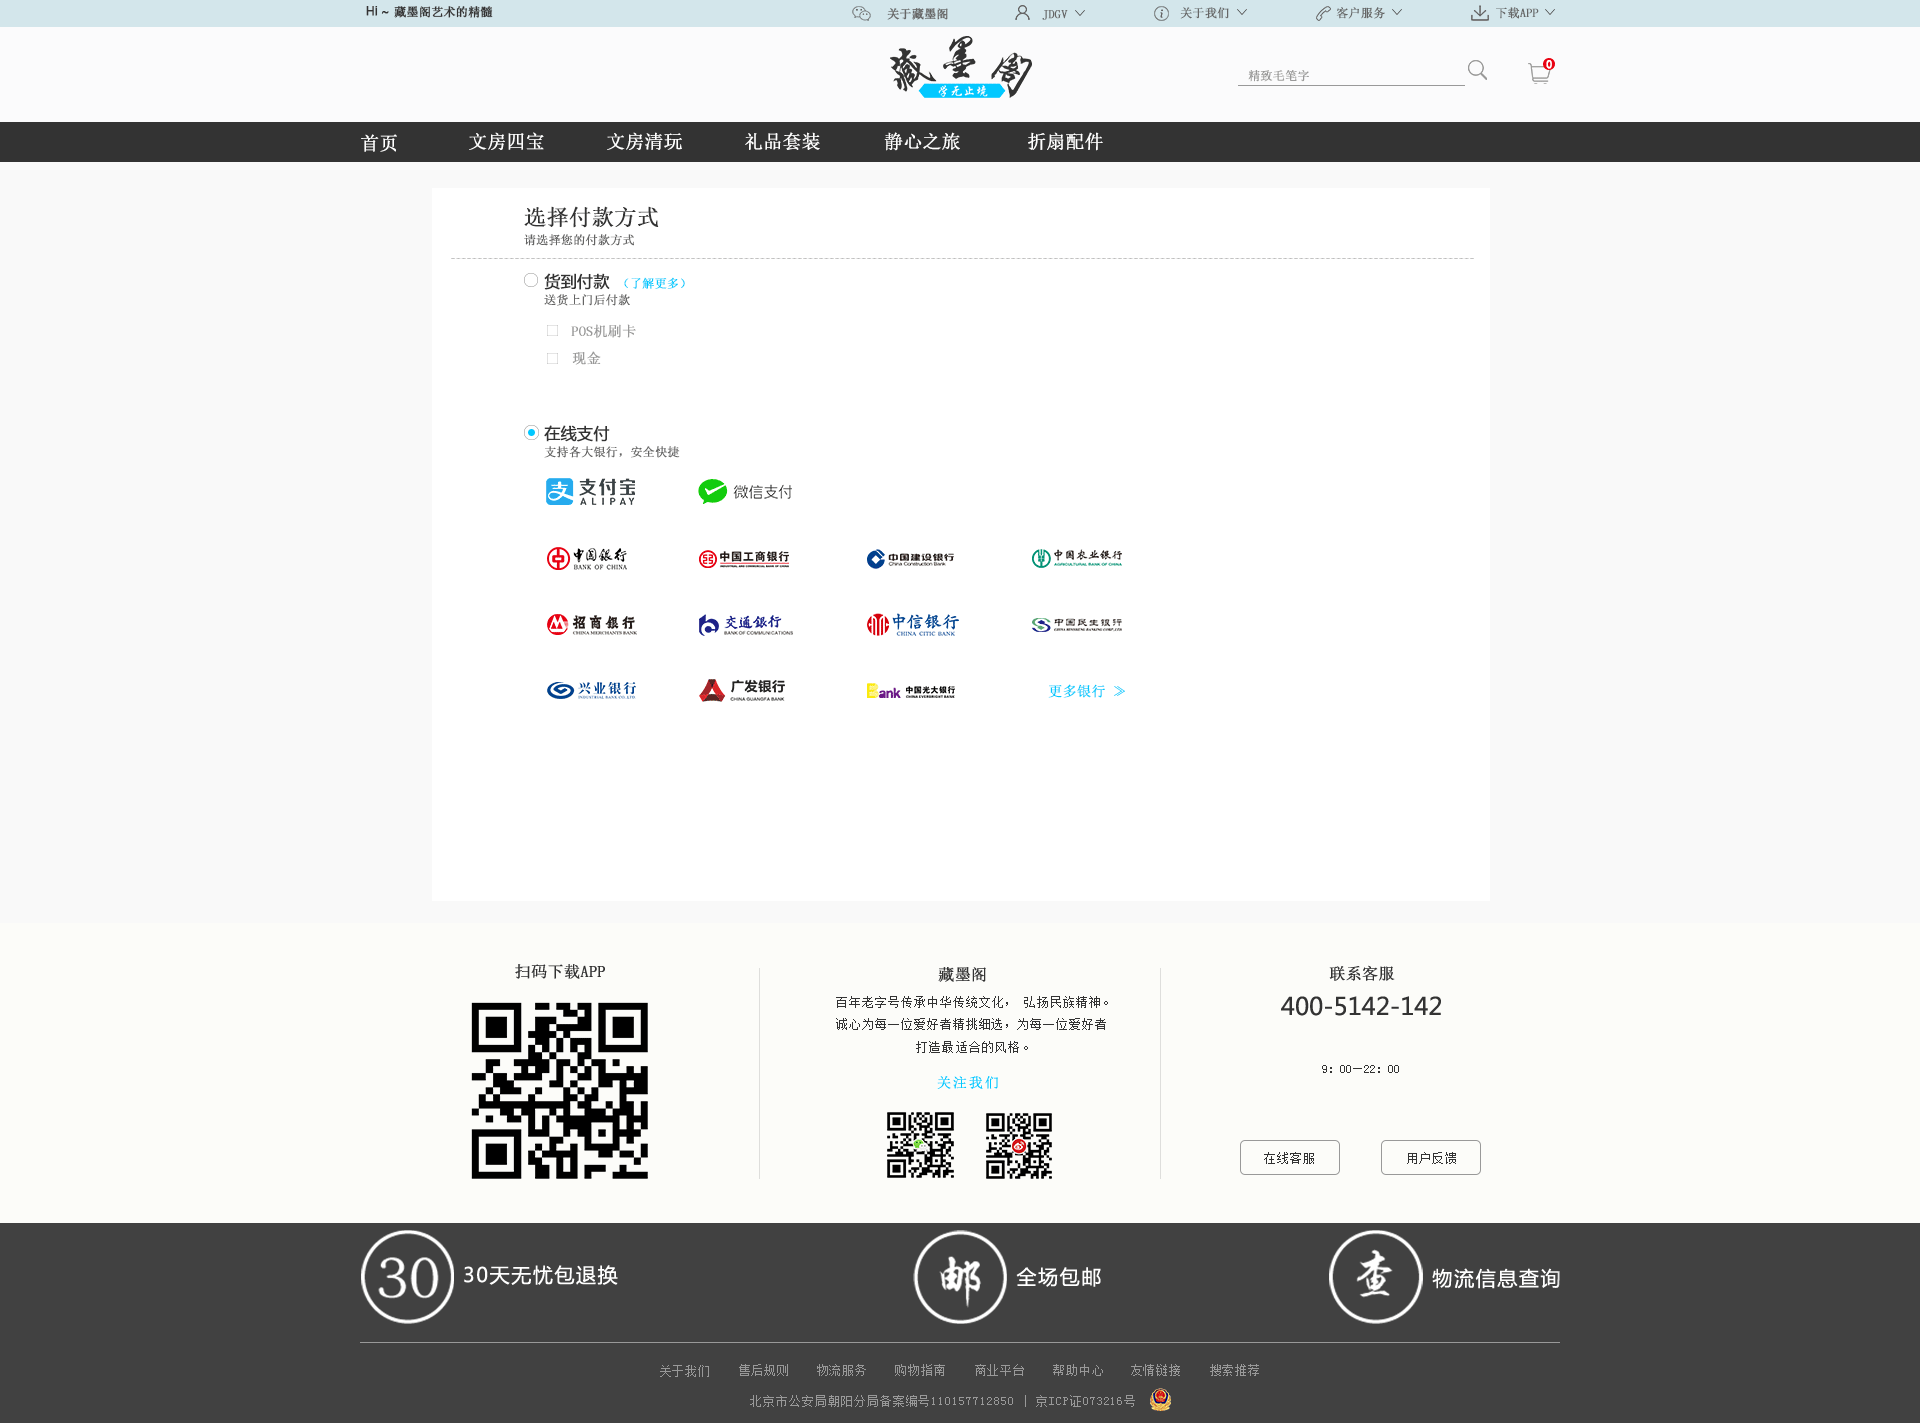
Task: Click the 在线客服 button
Action: (x=1289, y=1158)
